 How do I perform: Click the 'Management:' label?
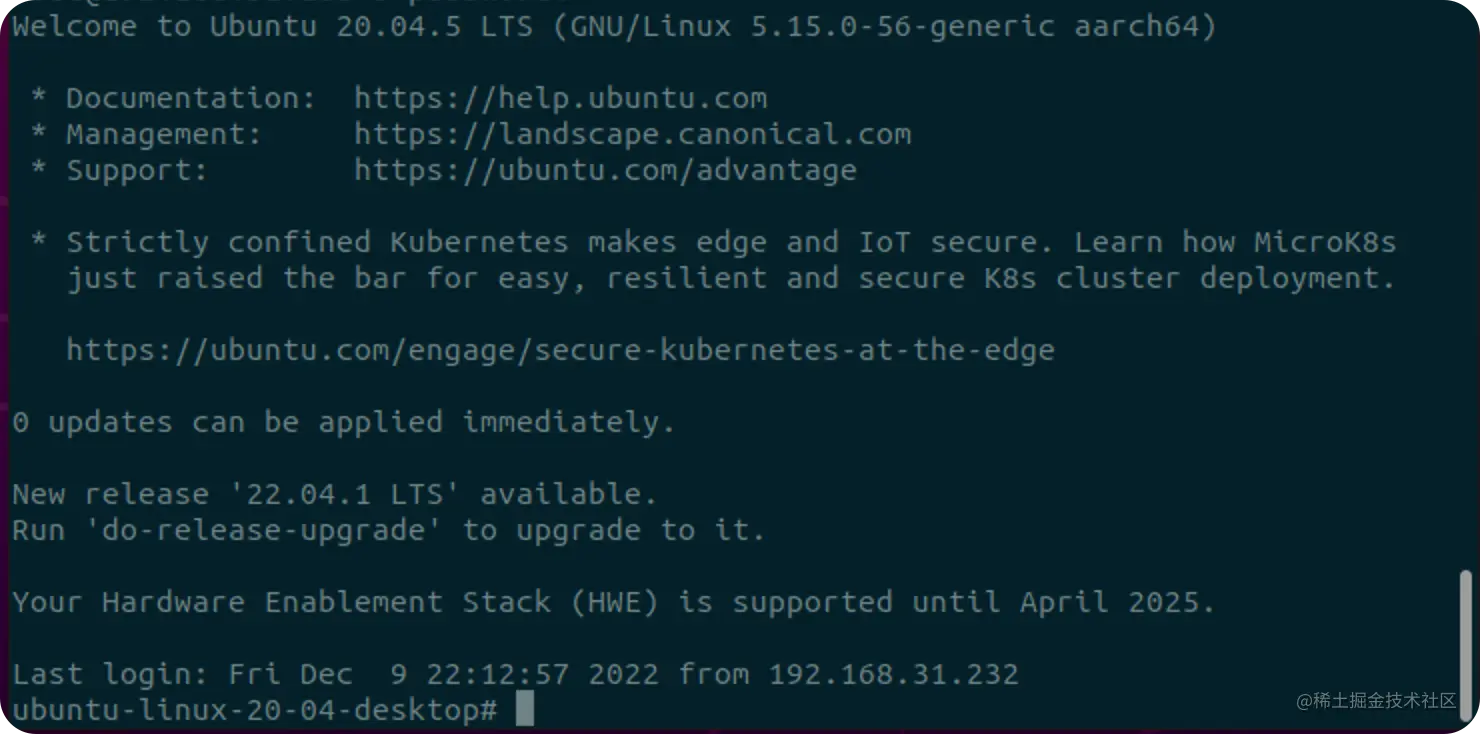click(x=164, y=134)
